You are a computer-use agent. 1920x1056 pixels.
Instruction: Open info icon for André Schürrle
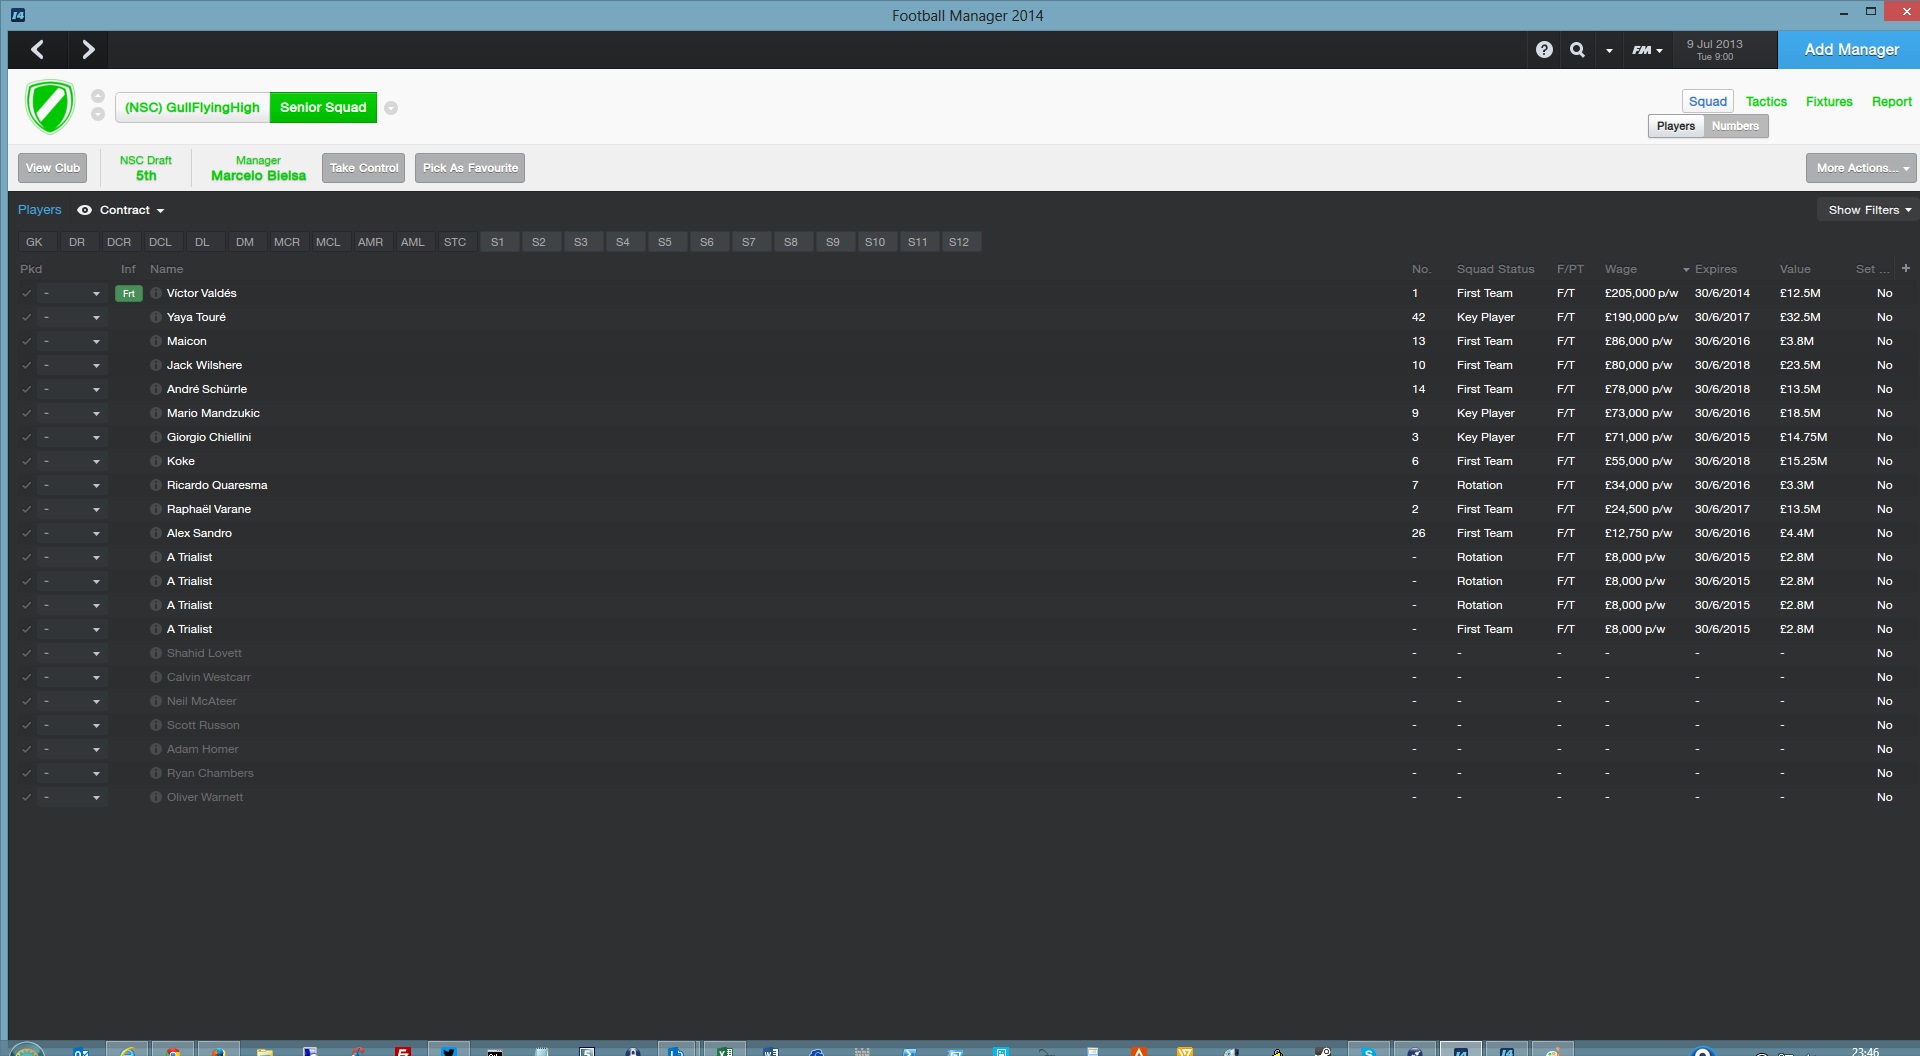pyautogui.click(x=156, y=389)
